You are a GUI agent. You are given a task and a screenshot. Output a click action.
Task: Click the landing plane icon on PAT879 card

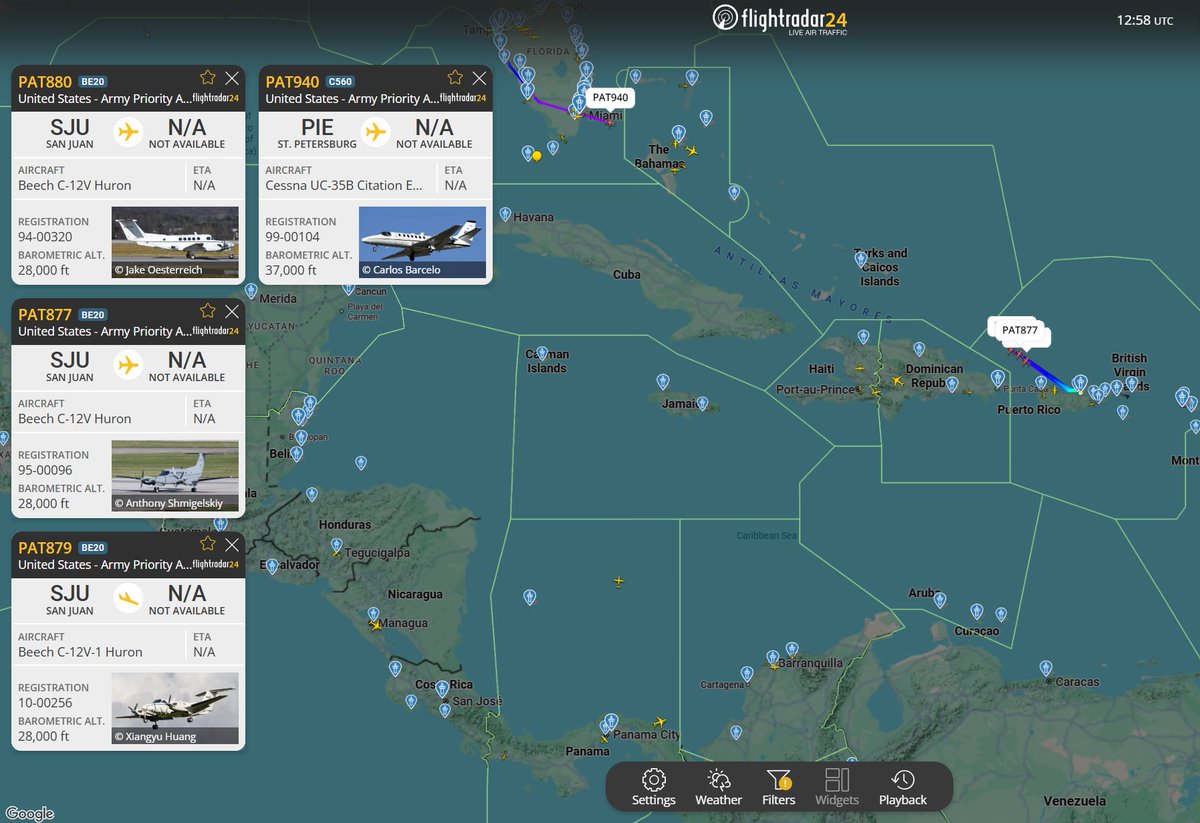(128, 597)
